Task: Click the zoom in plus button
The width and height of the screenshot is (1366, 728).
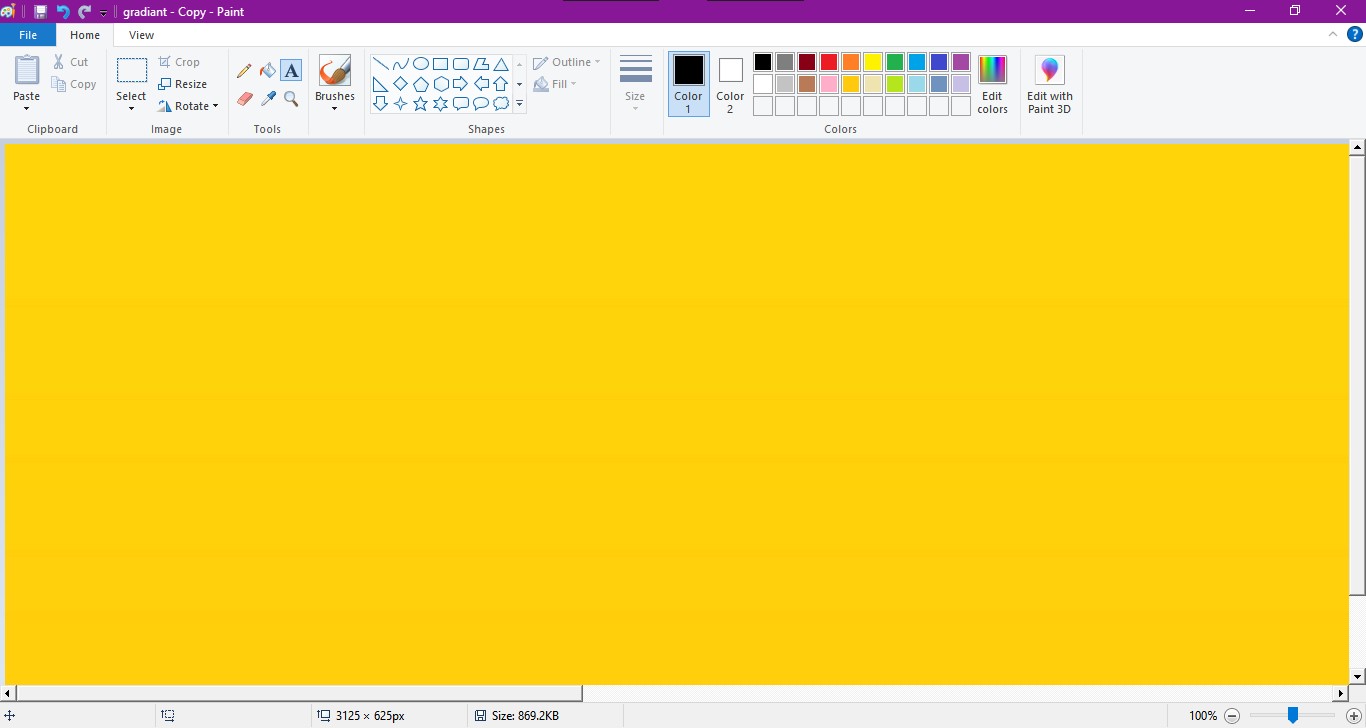Action: tap(1353, 716)
